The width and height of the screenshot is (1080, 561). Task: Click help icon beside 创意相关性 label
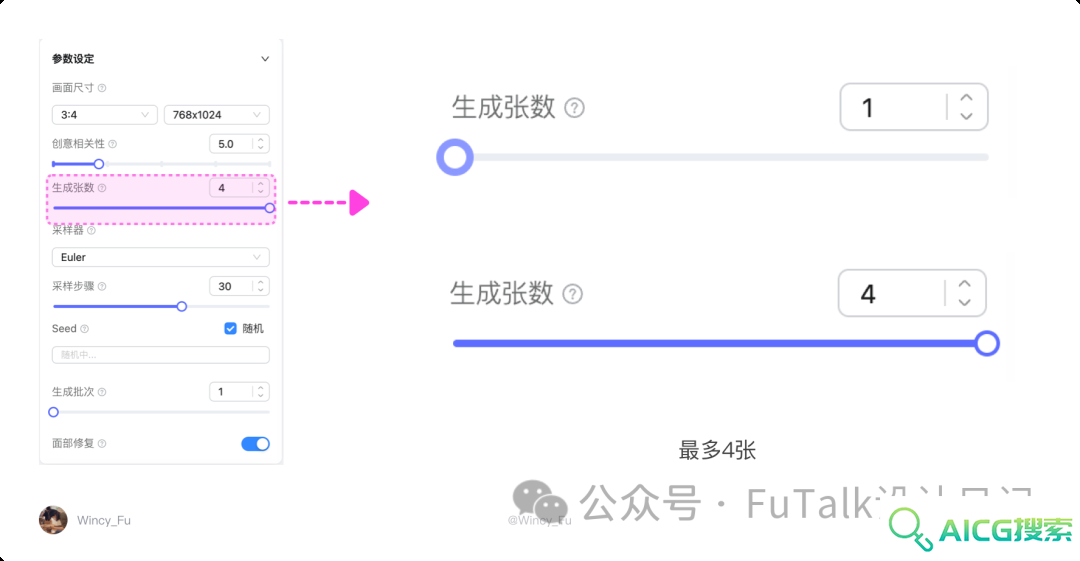112,144
